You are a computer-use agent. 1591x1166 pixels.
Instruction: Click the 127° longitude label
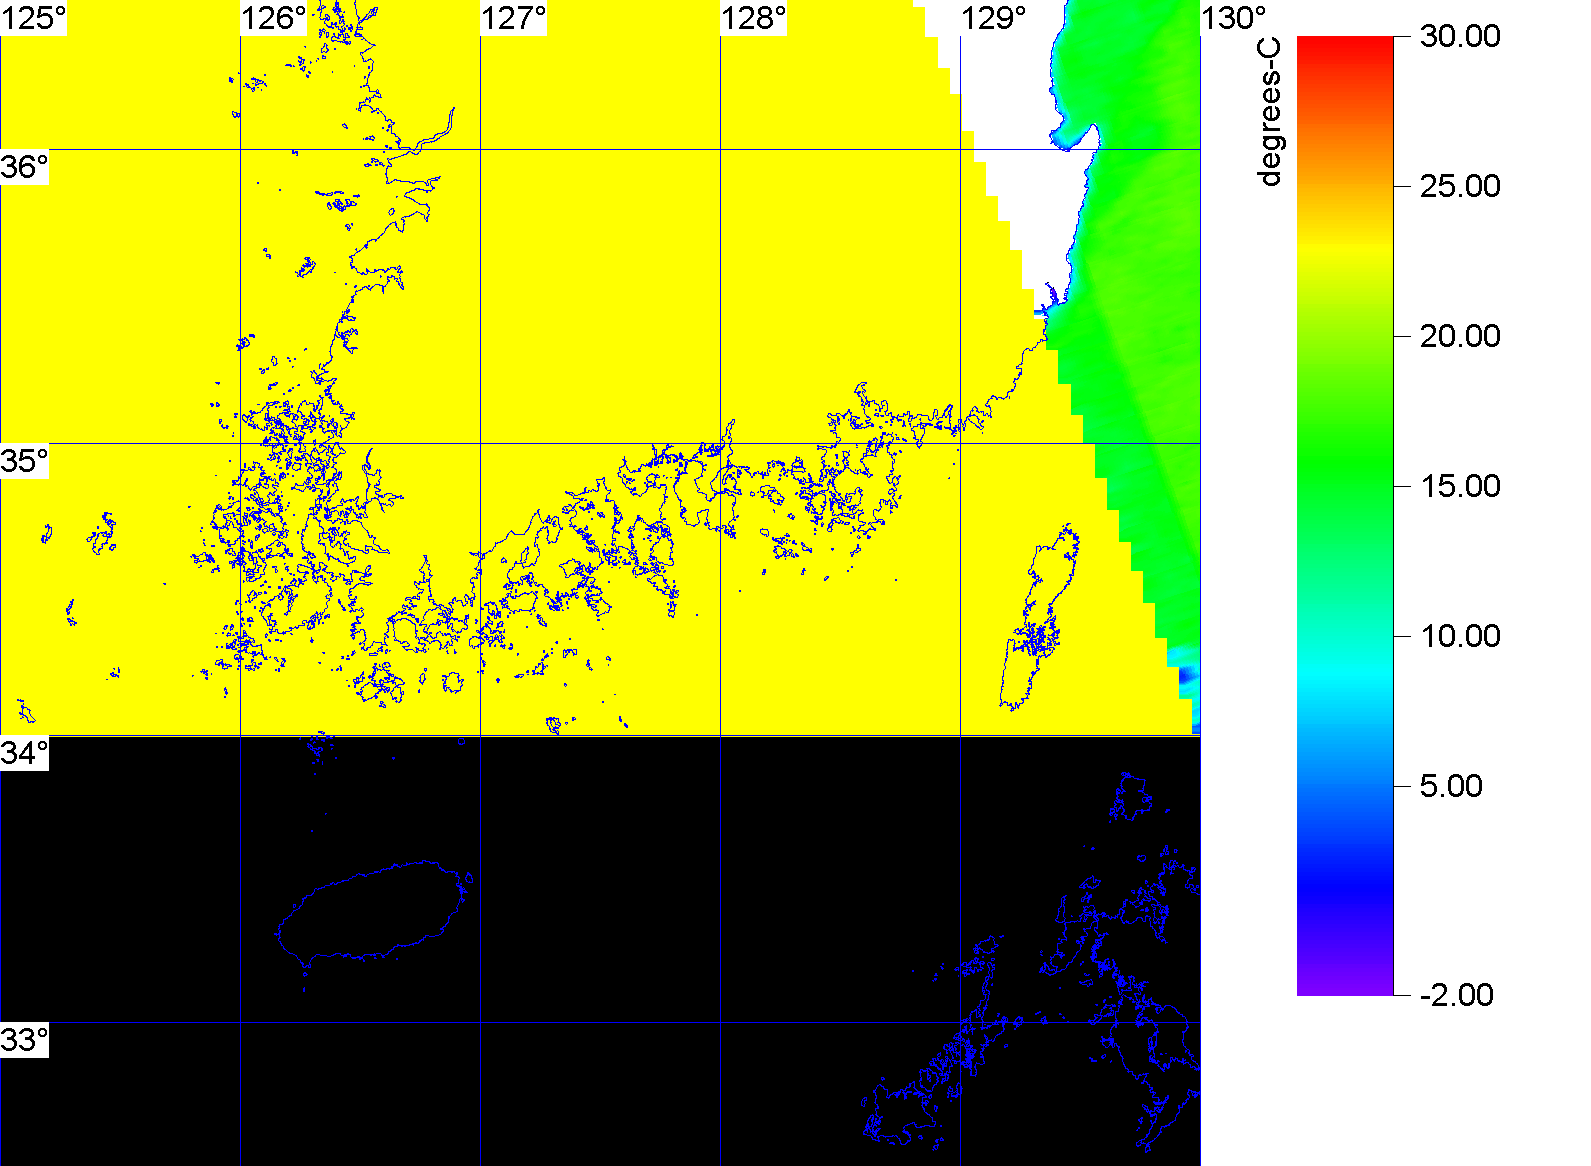(x=514, y=18)
